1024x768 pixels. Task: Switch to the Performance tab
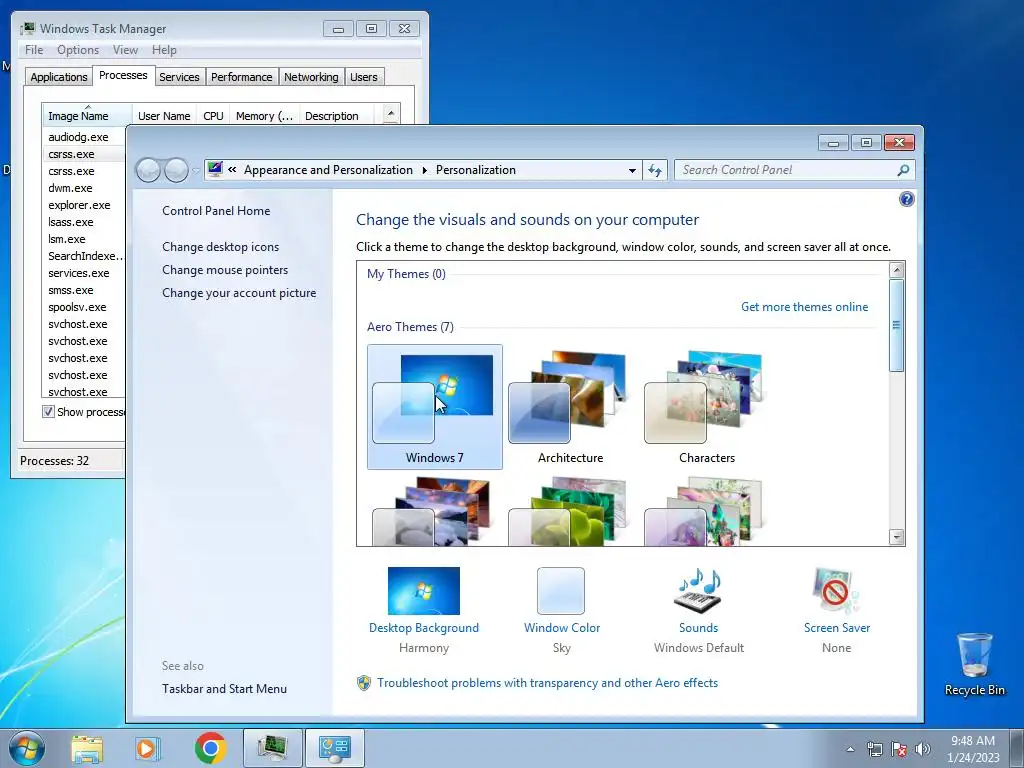[242, 77]
